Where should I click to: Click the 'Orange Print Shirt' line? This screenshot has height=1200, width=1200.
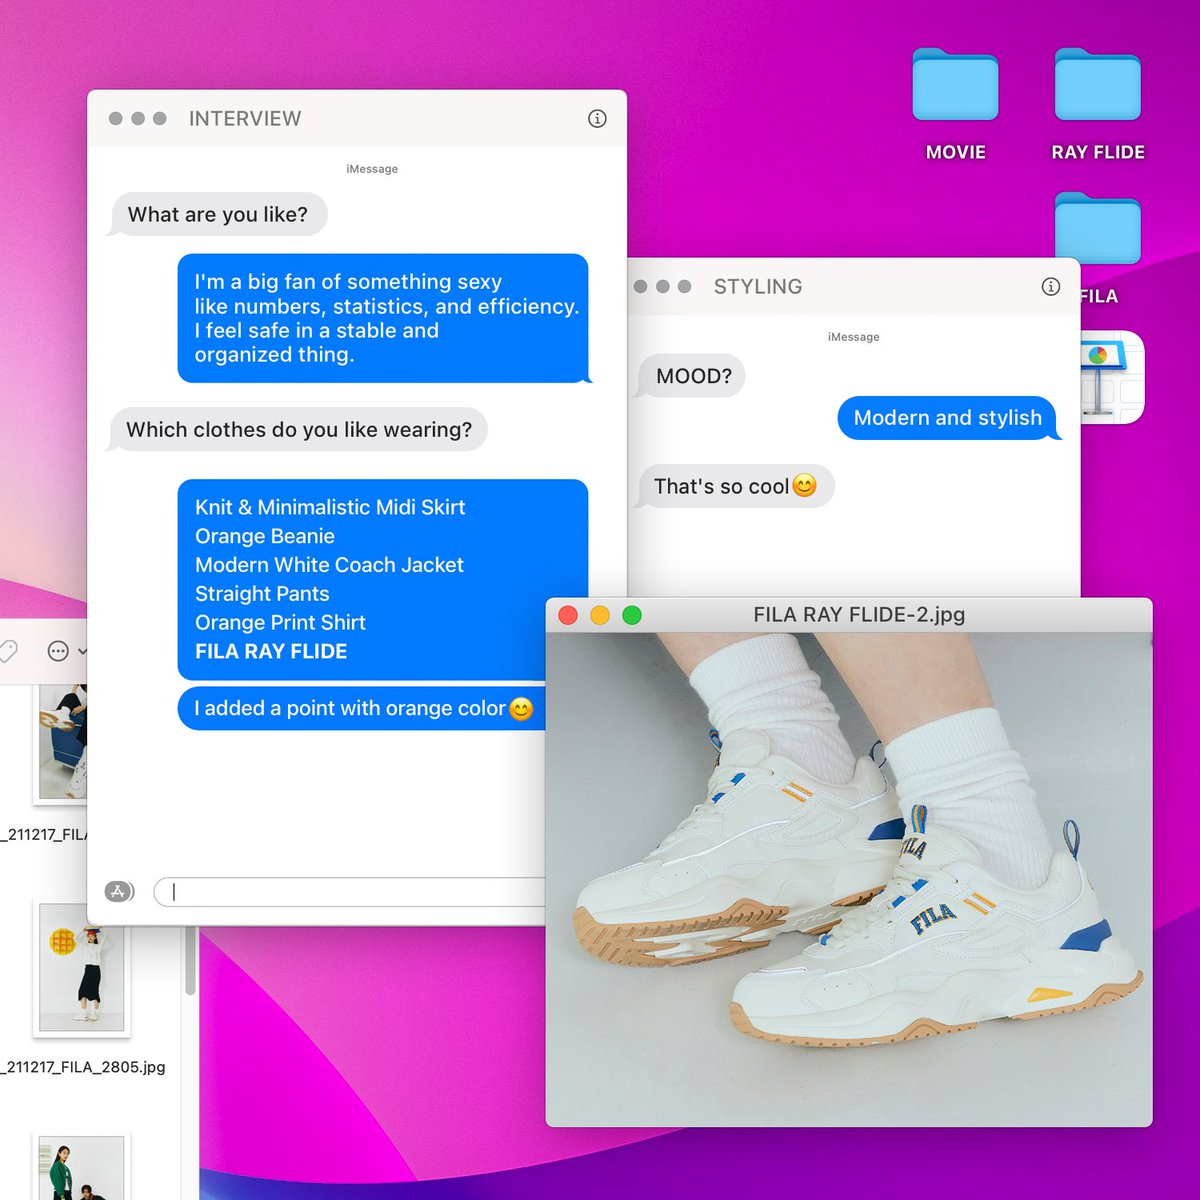click(x=280, y=622)
